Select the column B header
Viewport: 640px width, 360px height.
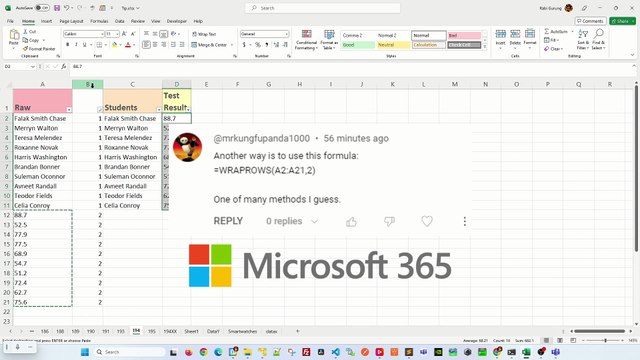coord(87,84)
